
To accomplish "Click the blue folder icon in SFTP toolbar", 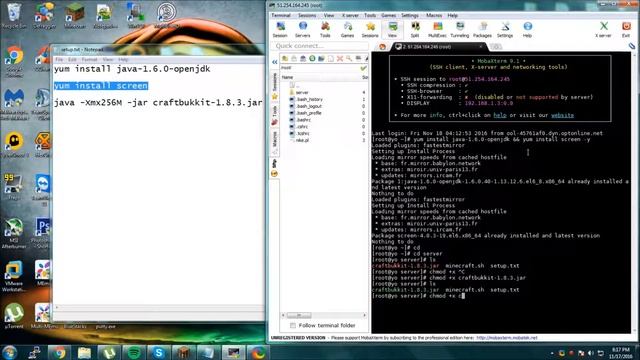I will coord(321,59).
